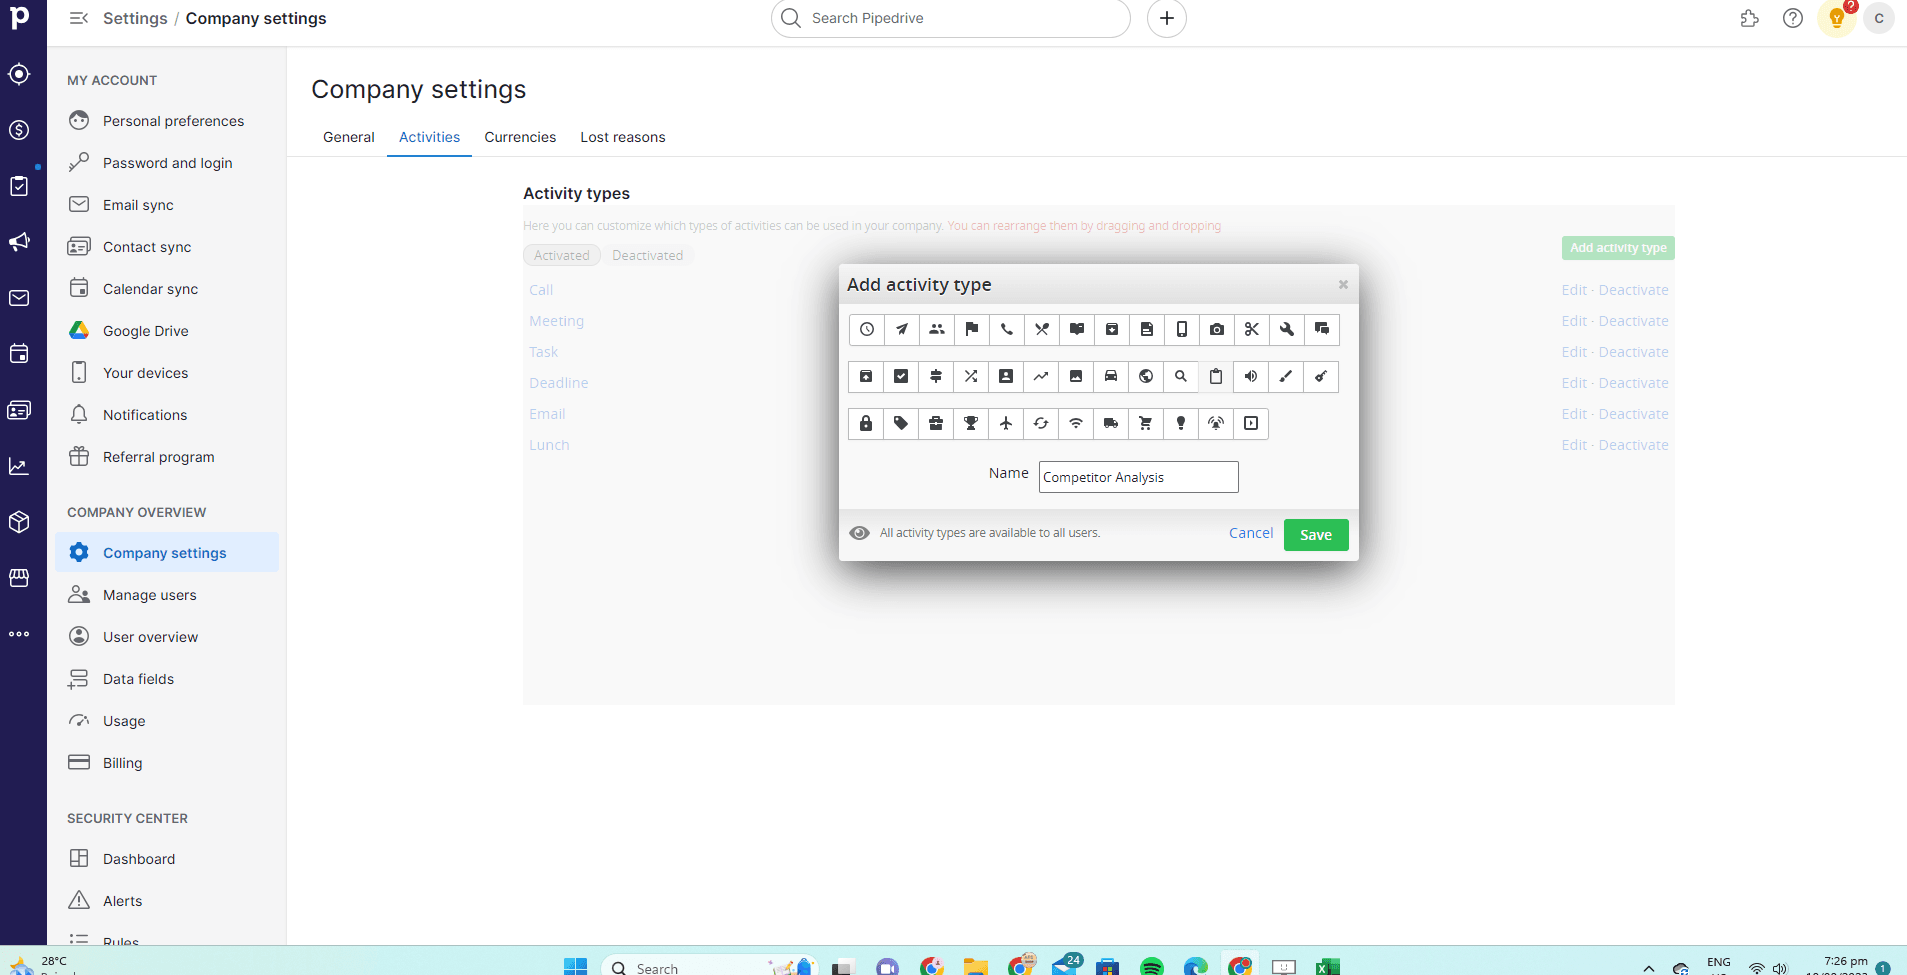
Task: Open the help question mark icon
Action: pos(1793,18)
